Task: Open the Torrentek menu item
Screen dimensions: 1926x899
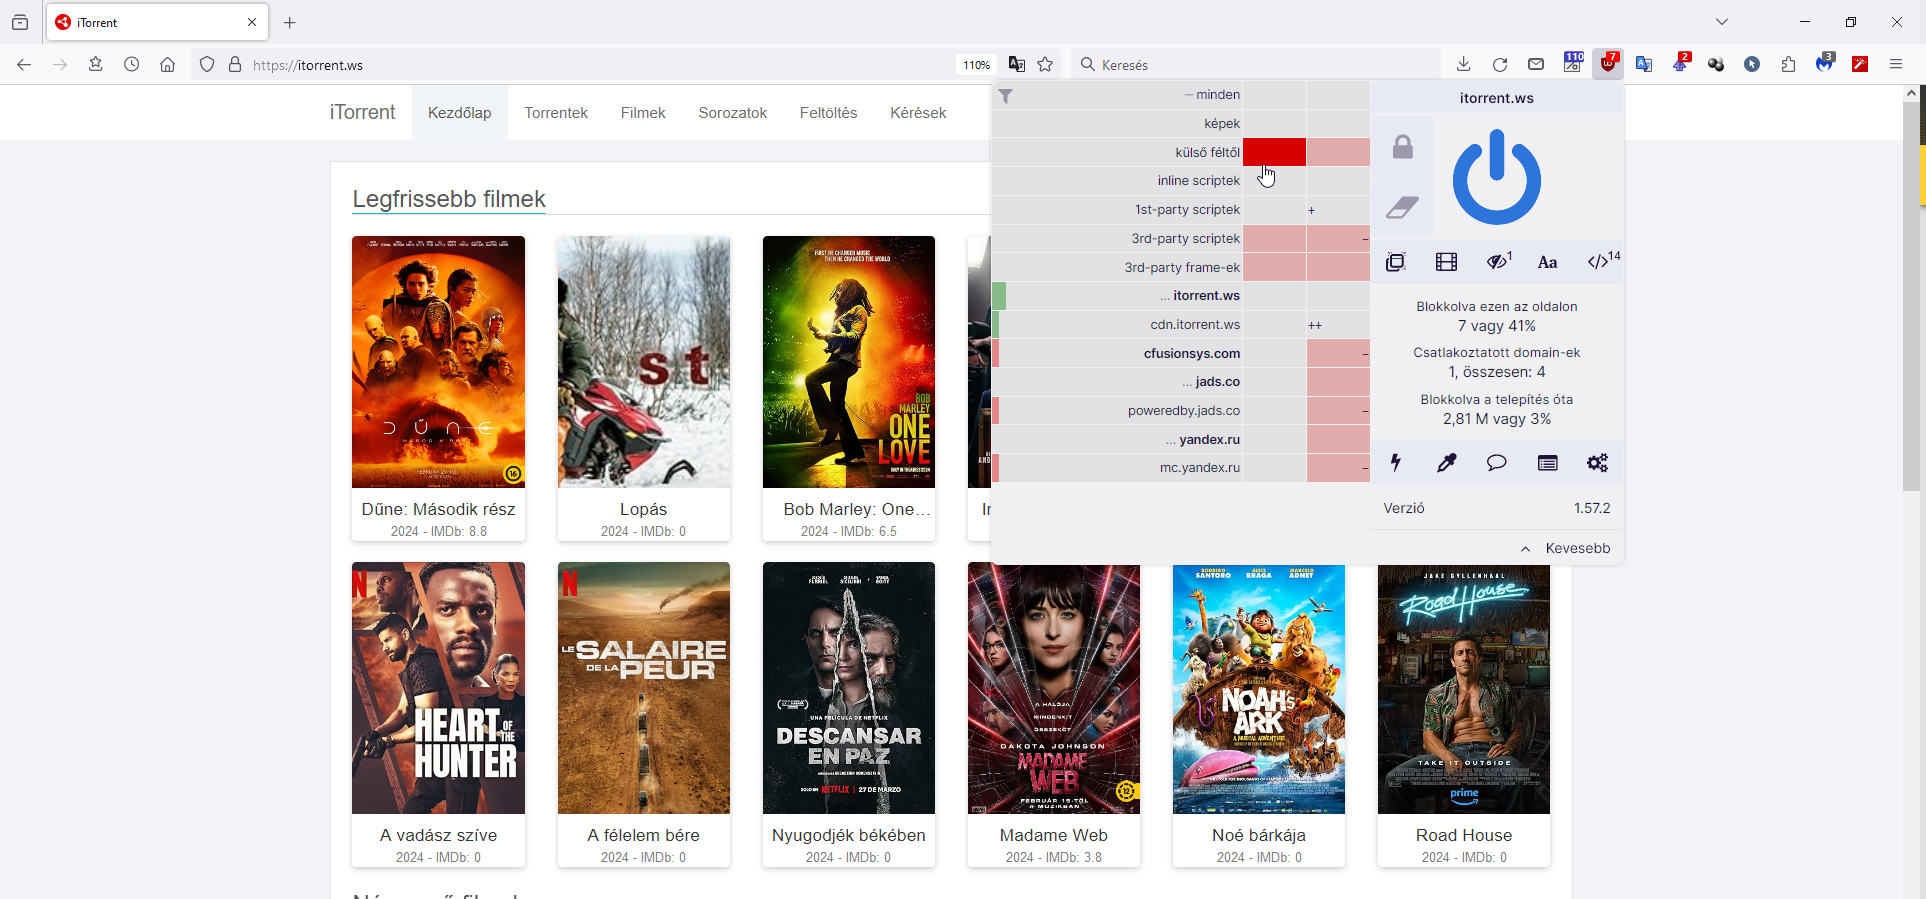Action: (556, 113)
